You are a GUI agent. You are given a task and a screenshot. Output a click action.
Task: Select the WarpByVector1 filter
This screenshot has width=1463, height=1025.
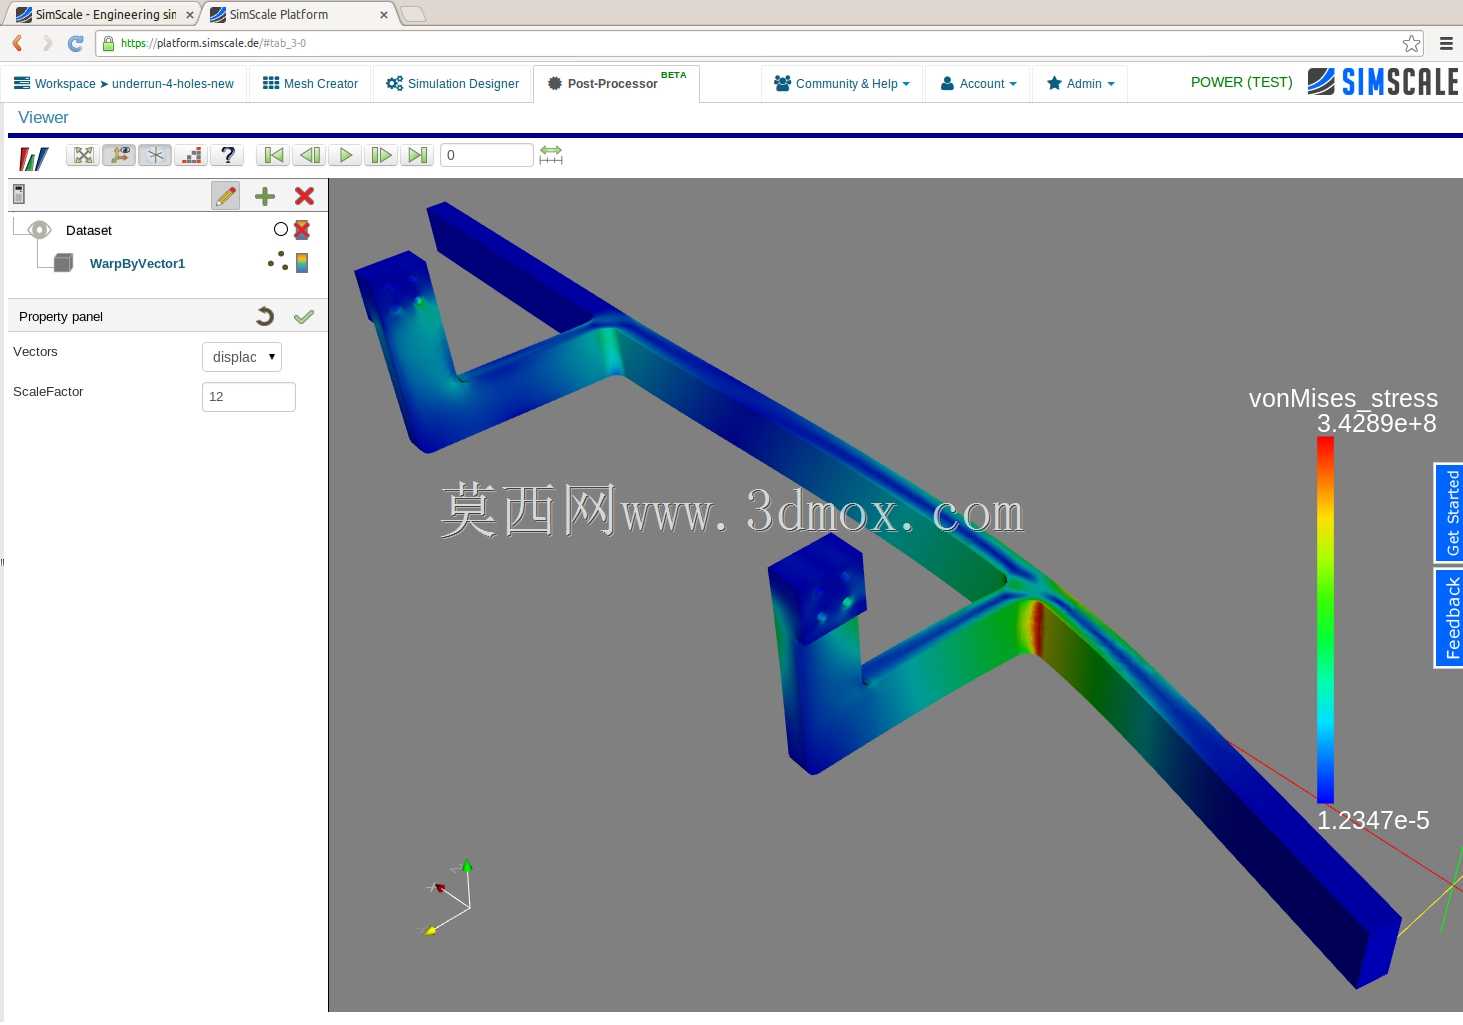137,264
